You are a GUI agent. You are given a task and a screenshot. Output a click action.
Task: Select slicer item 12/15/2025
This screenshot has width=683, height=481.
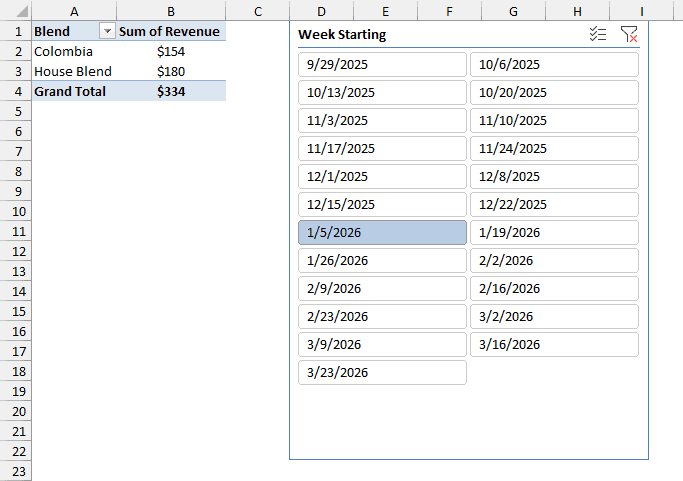382,204
